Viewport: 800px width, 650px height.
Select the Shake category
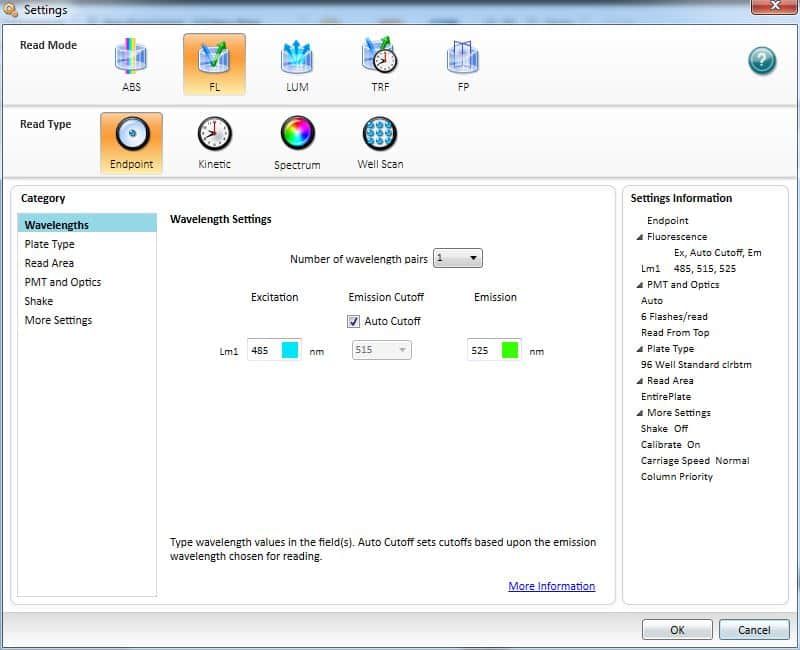coord(87,301)
